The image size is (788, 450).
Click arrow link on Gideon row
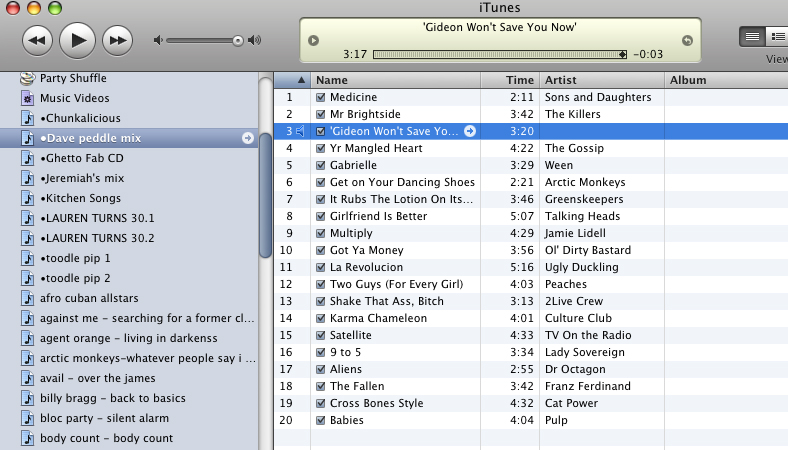470,131
